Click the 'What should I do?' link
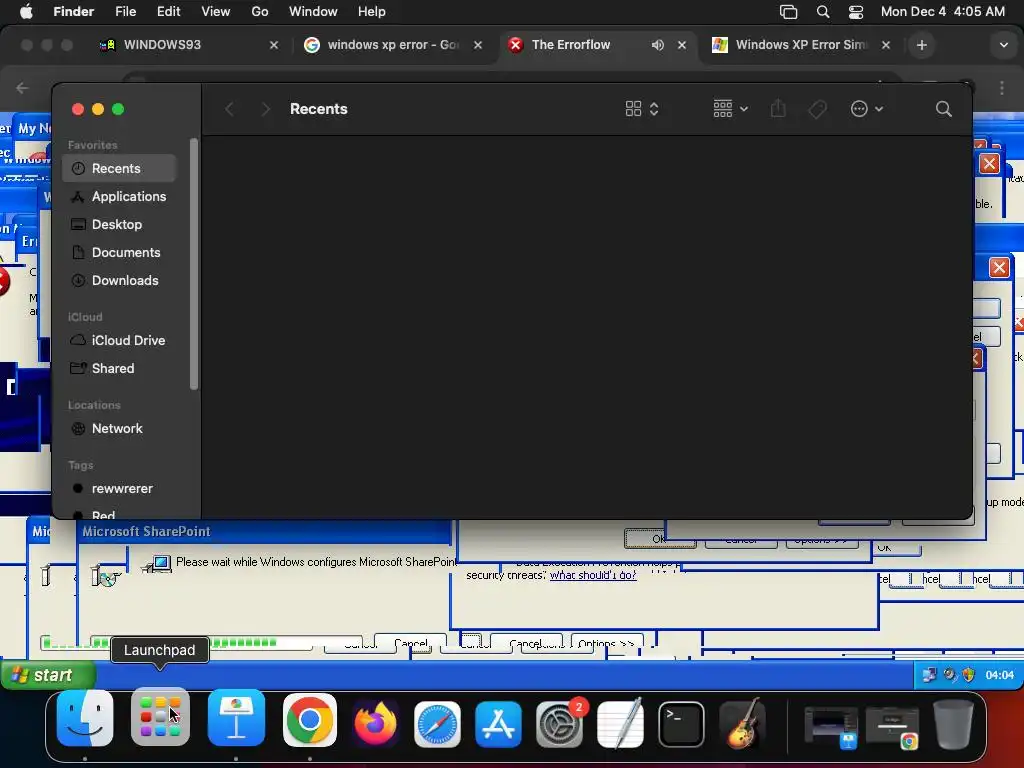 (x=593, y=575)
